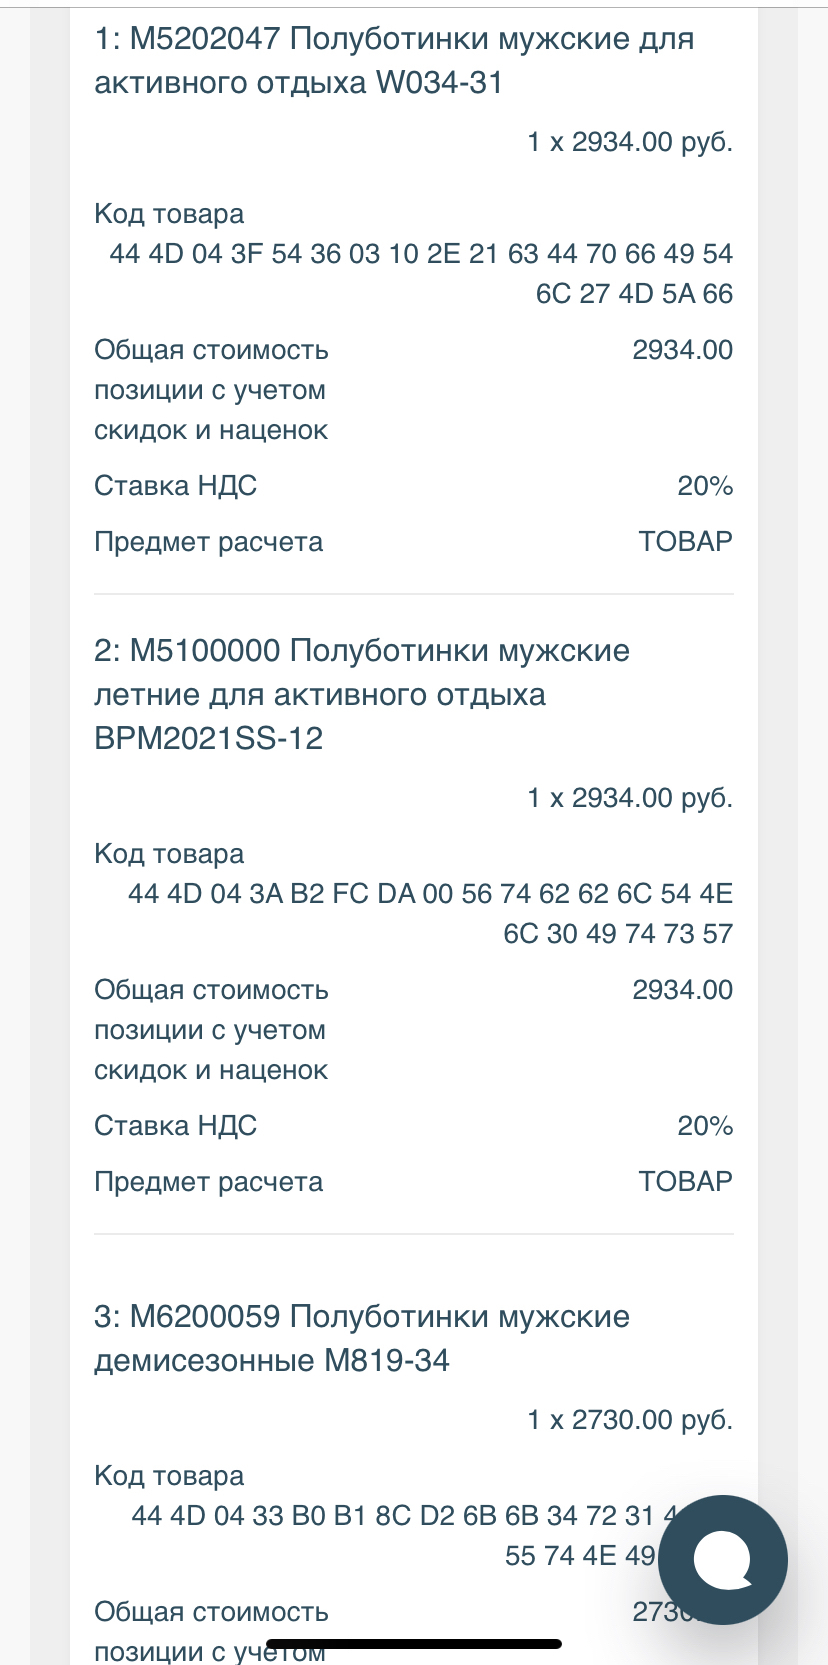This screenshot has height=1665, width=828.
Task: Tap the second item title M5100000
Action: [362, 694]
